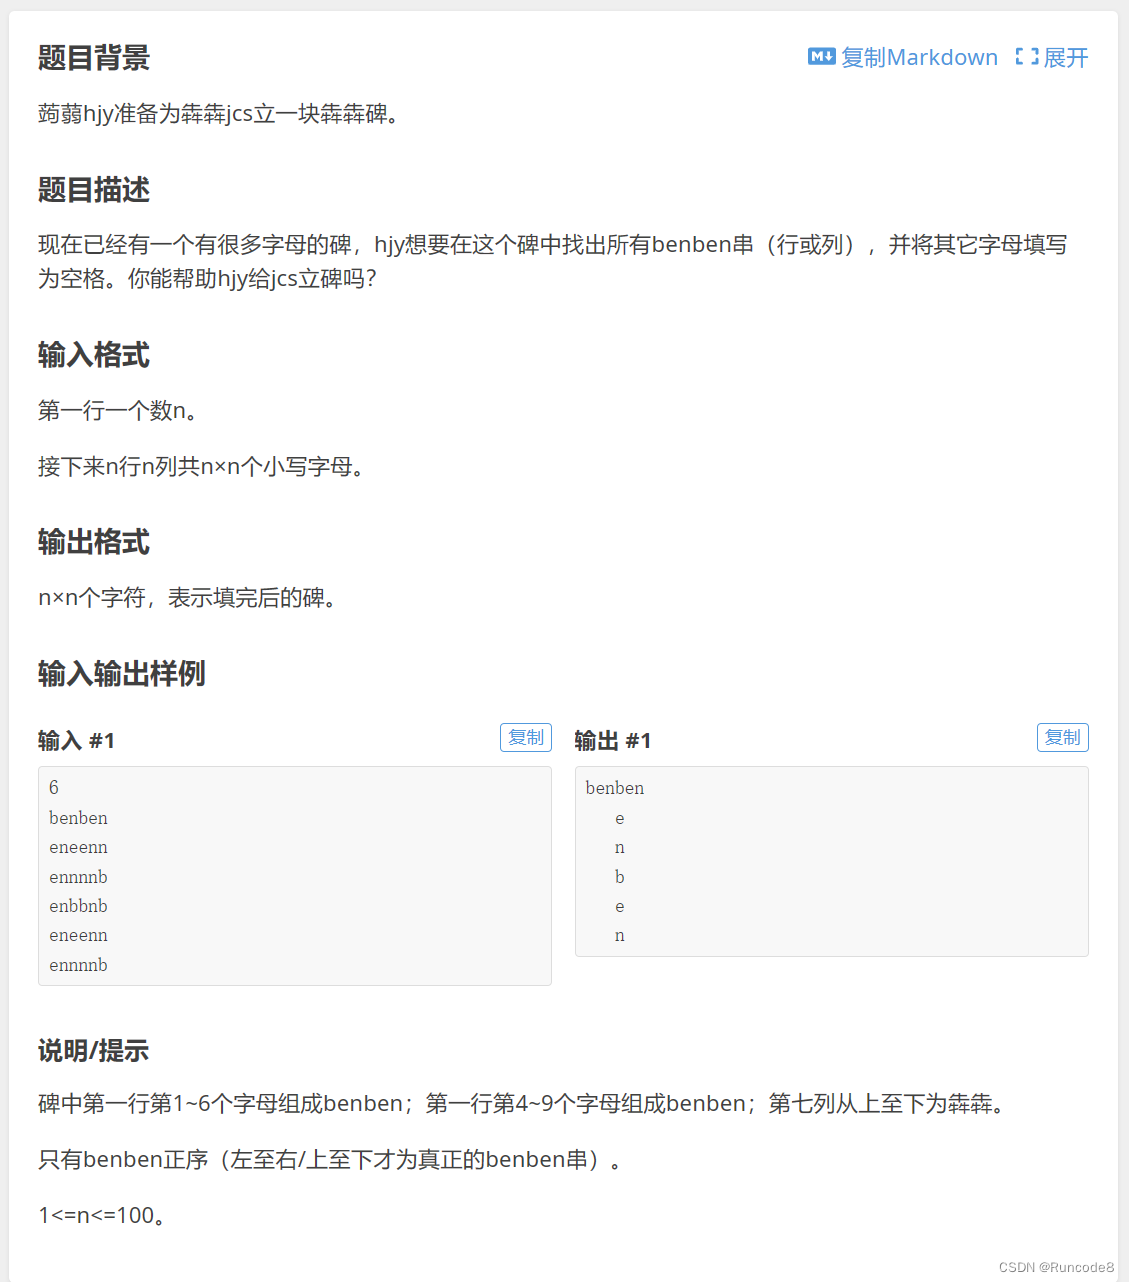Click the line starting '碑中第一行第1~6个字母'
The height and width of the screenshot is (1282, 1129).
[521, 1104]
